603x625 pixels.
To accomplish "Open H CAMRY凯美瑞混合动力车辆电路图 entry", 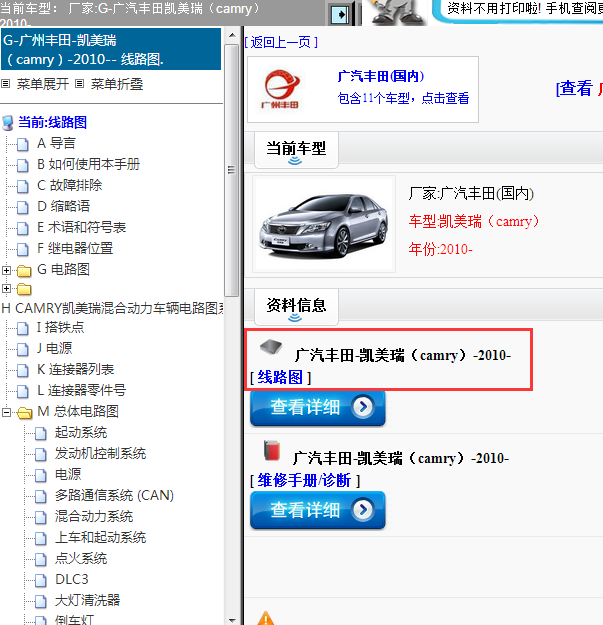I will pyautogui.click(x=113, y=308).
